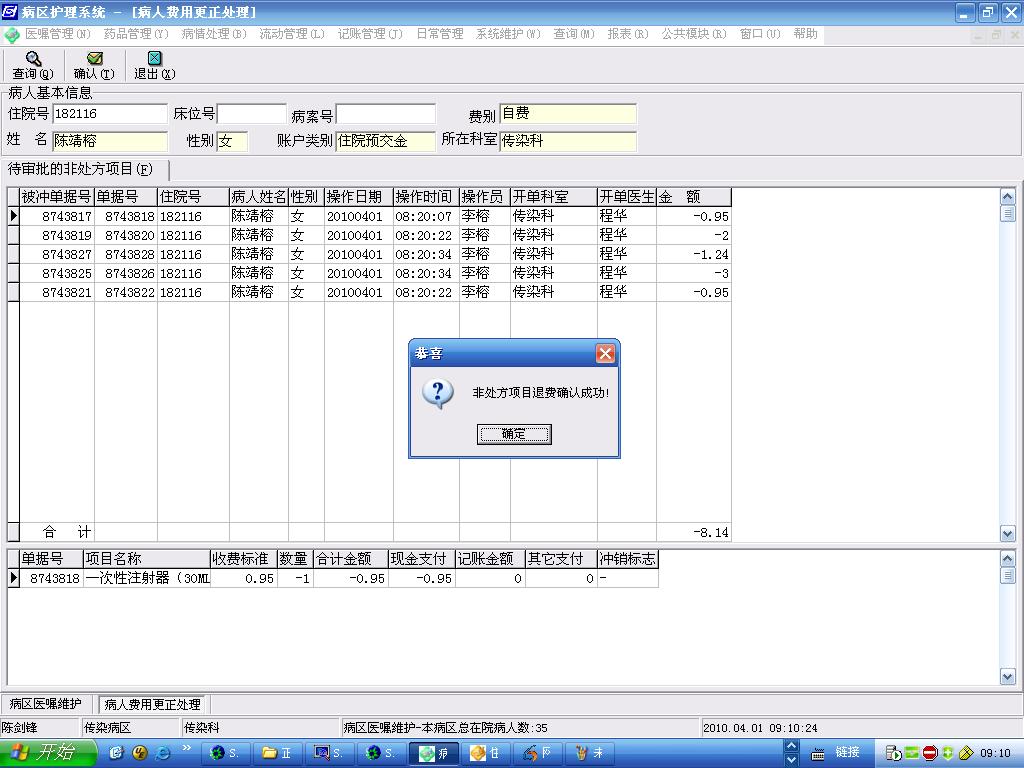
Task: Click the 费别 field showing 自费
Action: click(x=568, y=114)
